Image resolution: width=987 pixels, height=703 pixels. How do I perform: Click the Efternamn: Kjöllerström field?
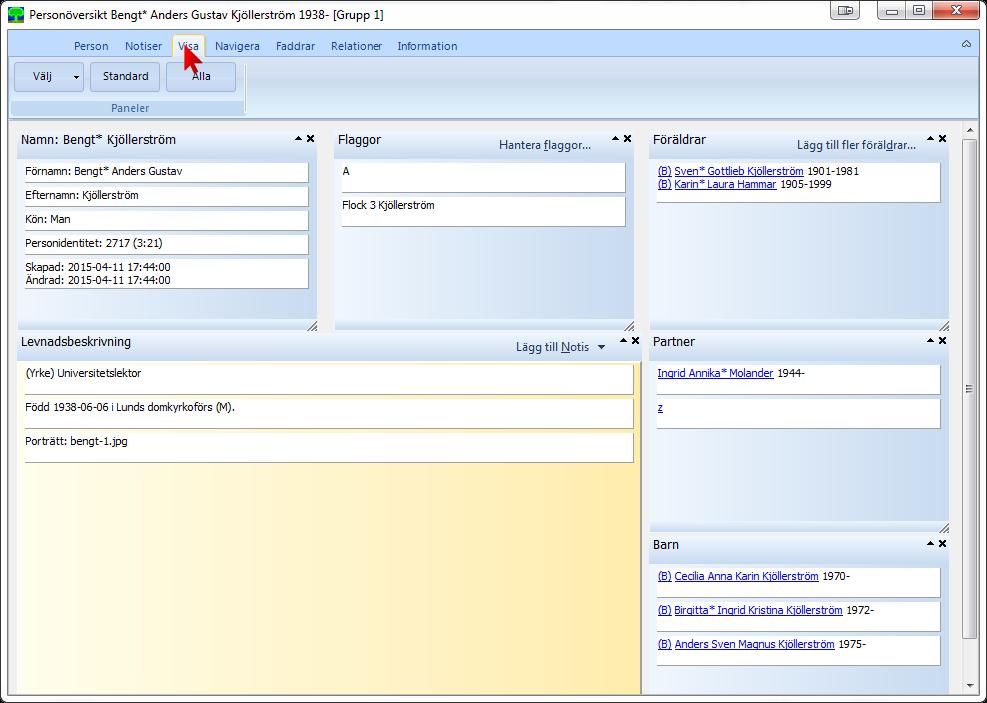(167, 196)
